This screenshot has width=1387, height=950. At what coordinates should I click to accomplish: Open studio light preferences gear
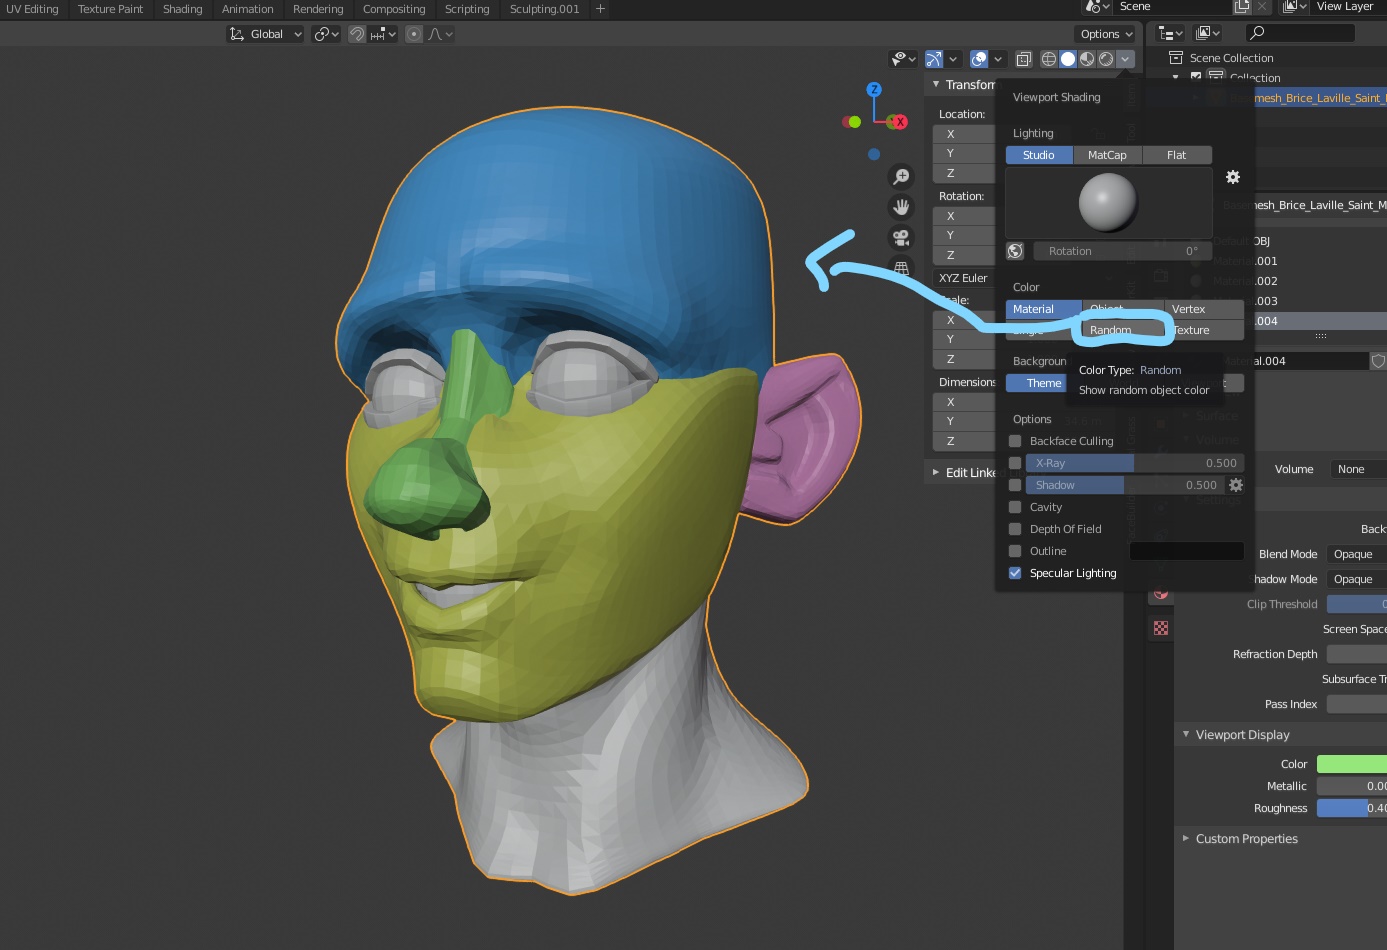tap(1233, 177)
